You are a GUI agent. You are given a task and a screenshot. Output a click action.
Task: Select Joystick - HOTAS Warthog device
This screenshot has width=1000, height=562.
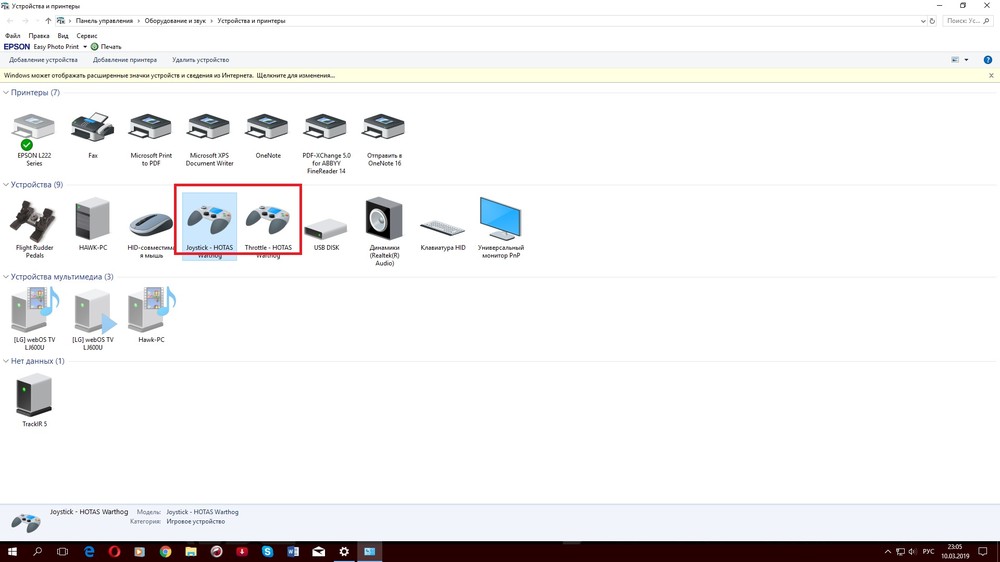(x=210, y=226)
